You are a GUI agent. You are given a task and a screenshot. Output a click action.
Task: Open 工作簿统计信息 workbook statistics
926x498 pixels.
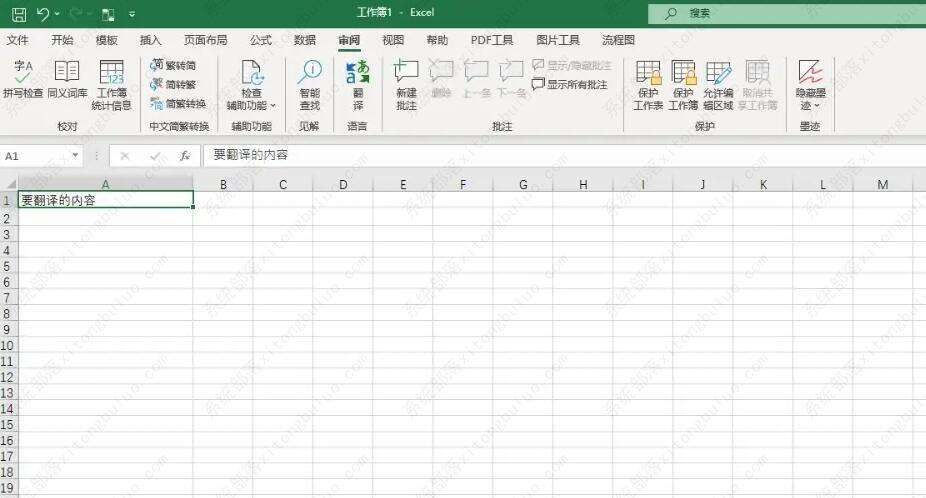coord(112,85)
